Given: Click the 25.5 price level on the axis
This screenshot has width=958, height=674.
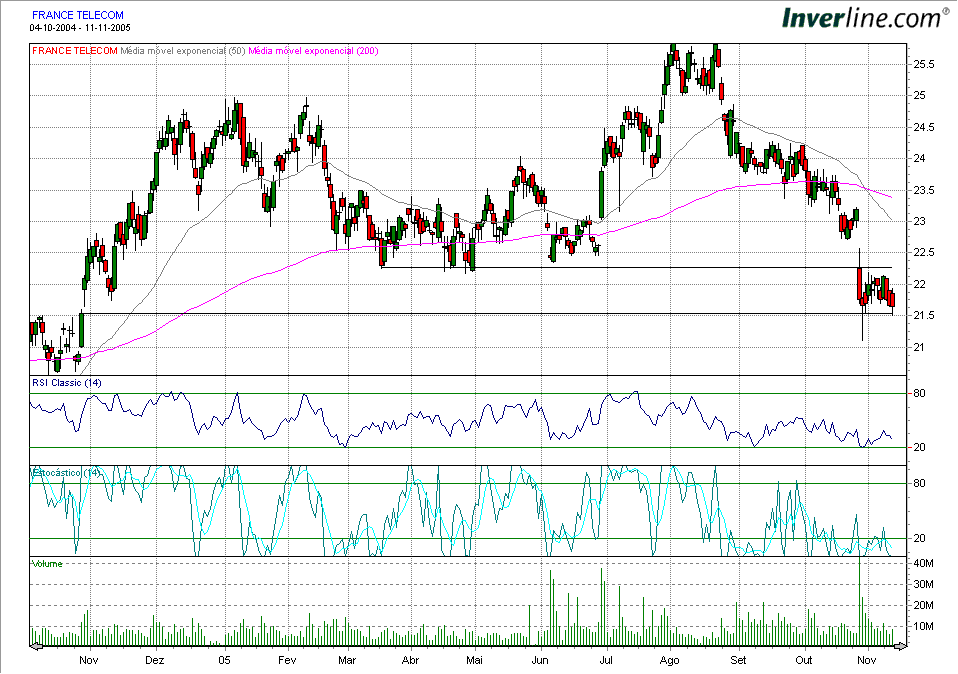Looking at the screenshot, I should pyautogui.click(x=924, y=64).
